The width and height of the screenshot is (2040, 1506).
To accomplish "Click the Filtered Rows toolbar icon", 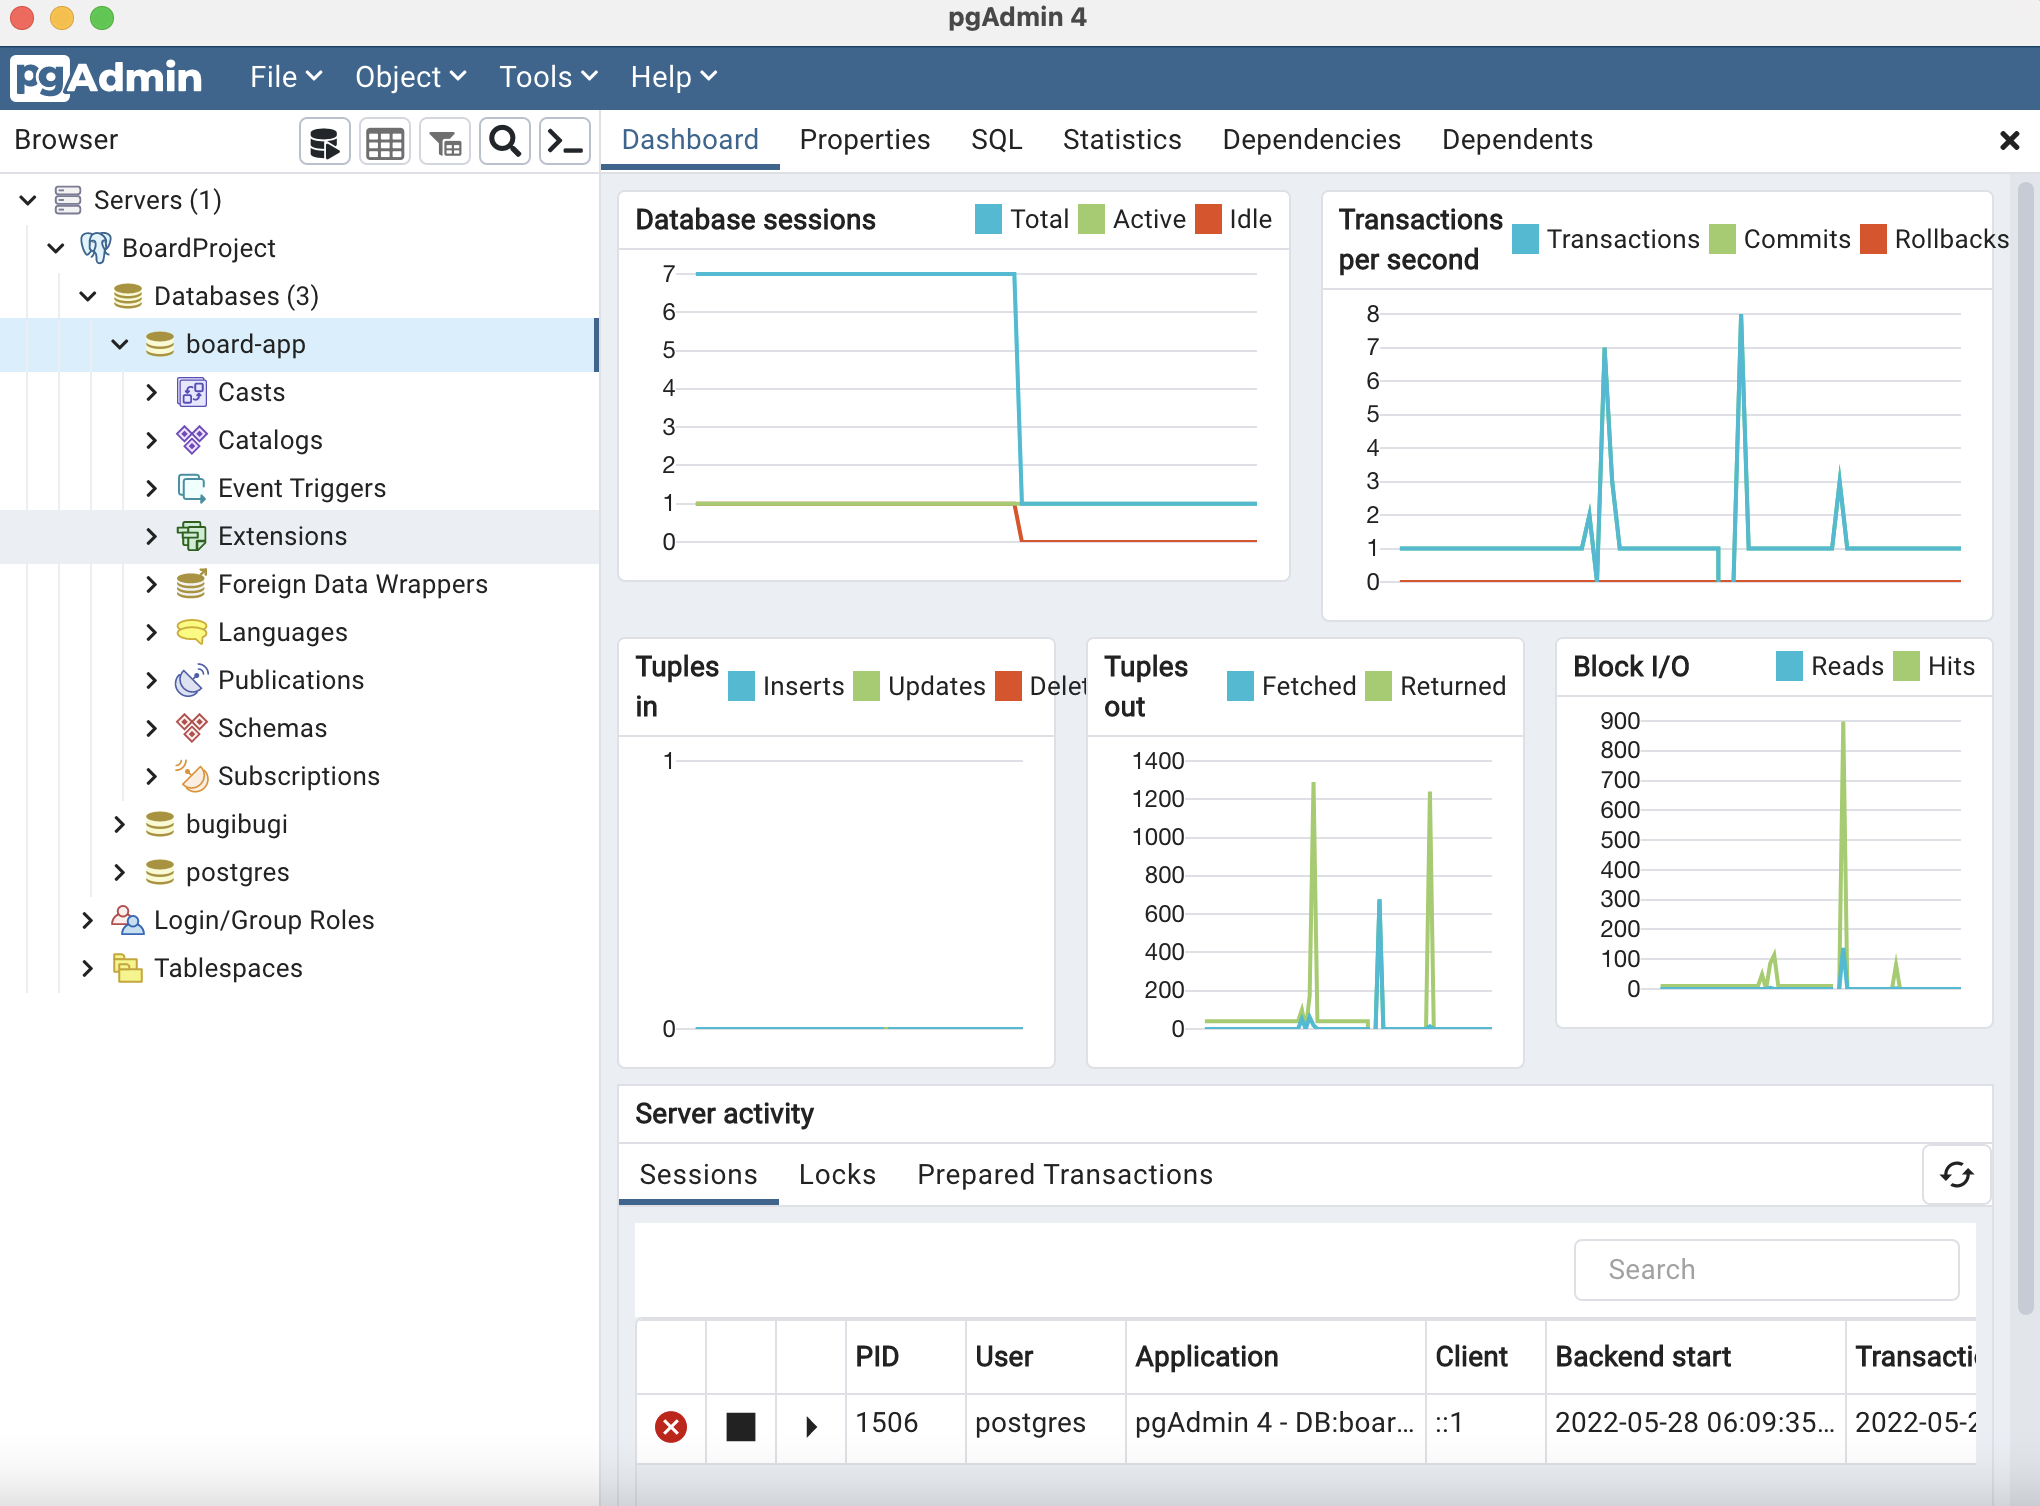I will coord(445,142).
